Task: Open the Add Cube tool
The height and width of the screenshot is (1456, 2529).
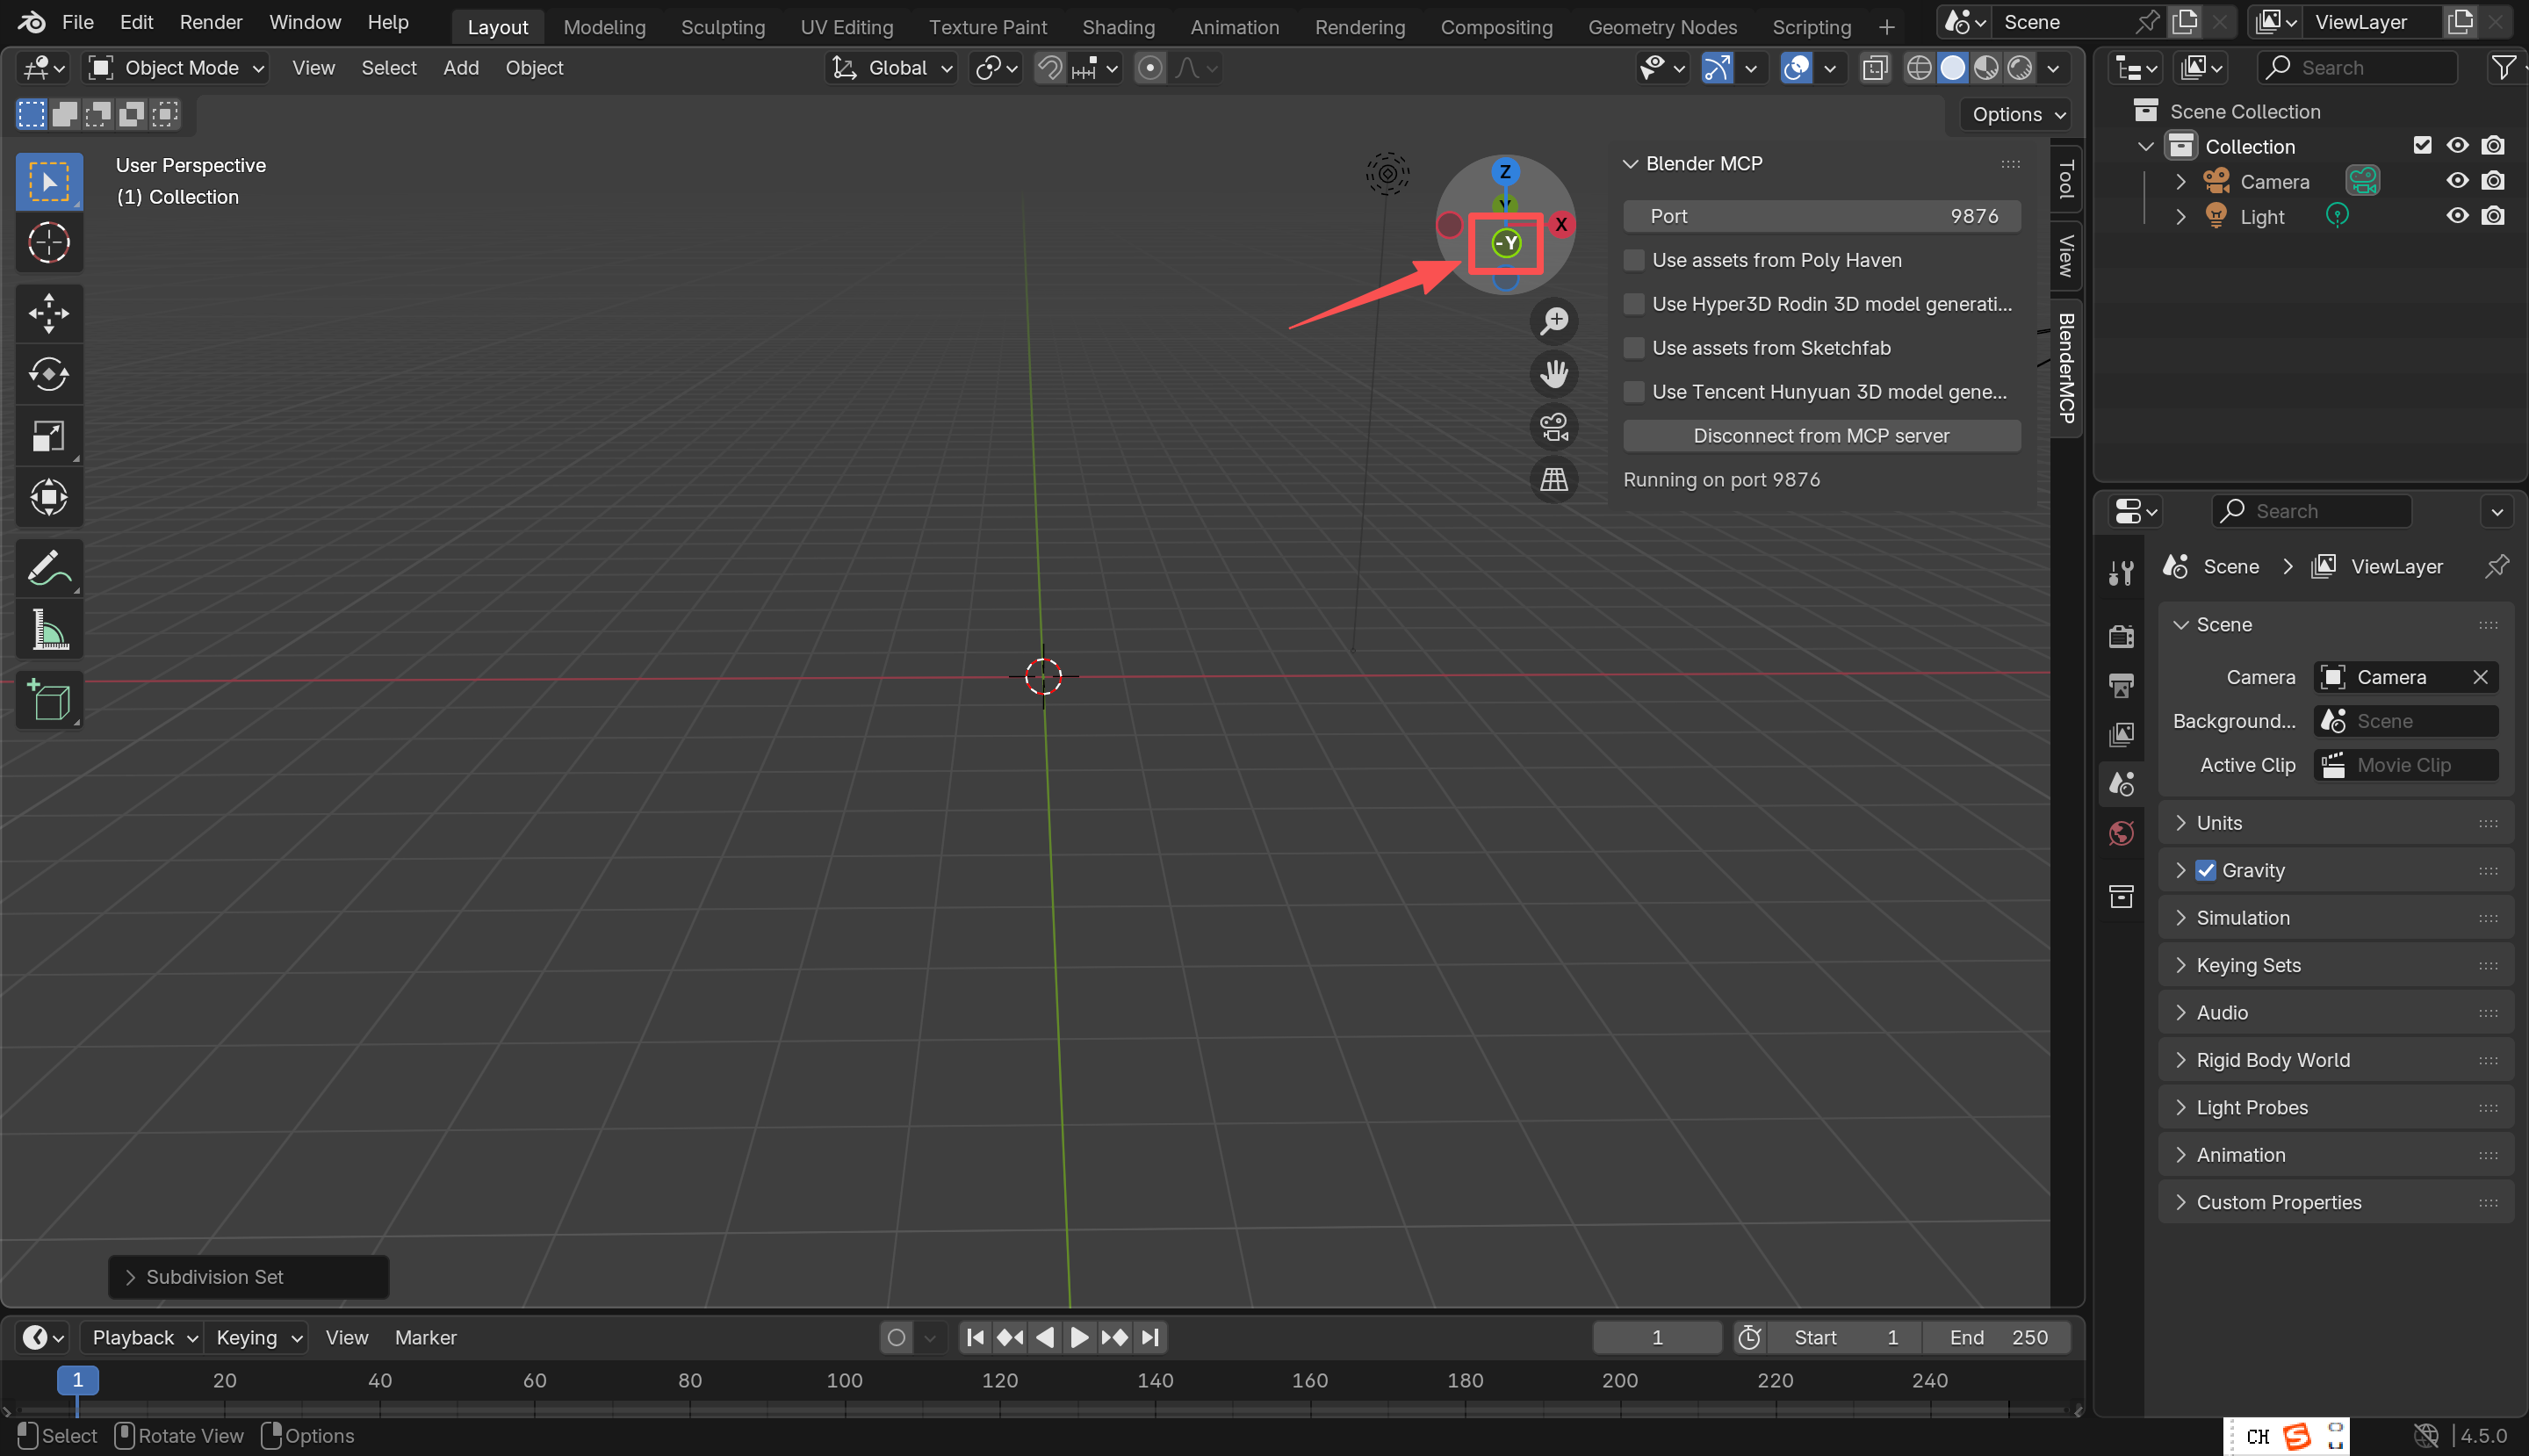Action: click(49, 699)
